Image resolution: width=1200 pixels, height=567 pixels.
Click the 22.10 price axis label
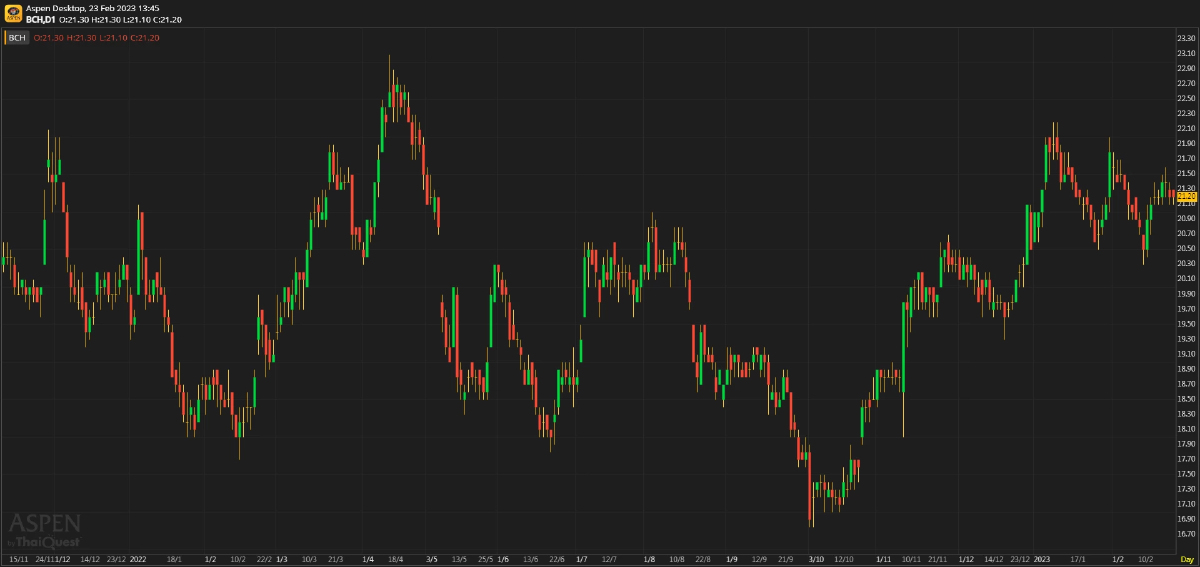[x=1187, y=128]
